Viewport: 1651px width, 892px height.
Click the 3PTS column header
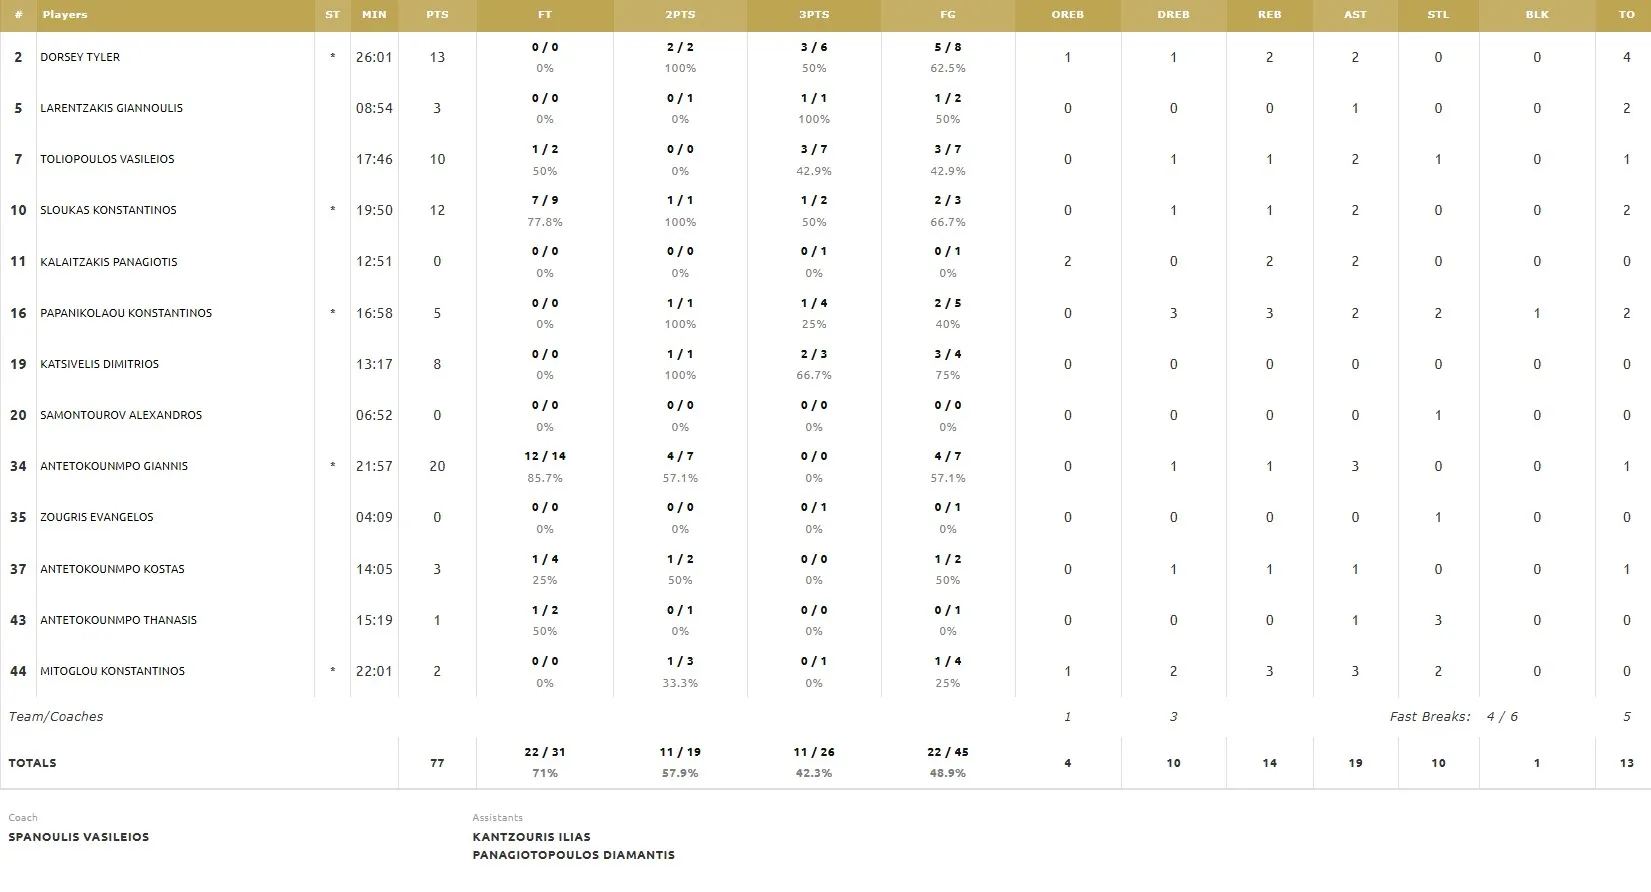pos(814,15)
